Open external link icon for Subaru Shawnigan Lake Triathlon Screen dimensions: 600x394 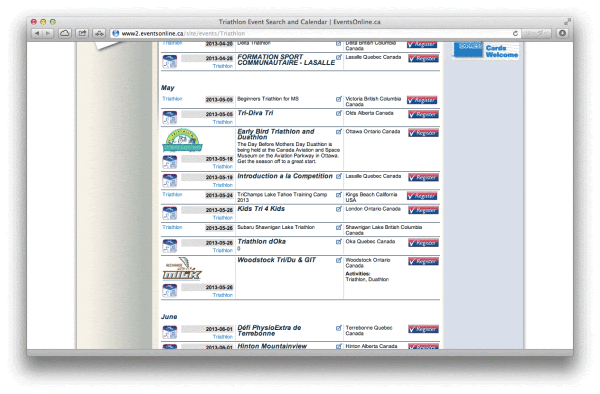tap(339, 228)
